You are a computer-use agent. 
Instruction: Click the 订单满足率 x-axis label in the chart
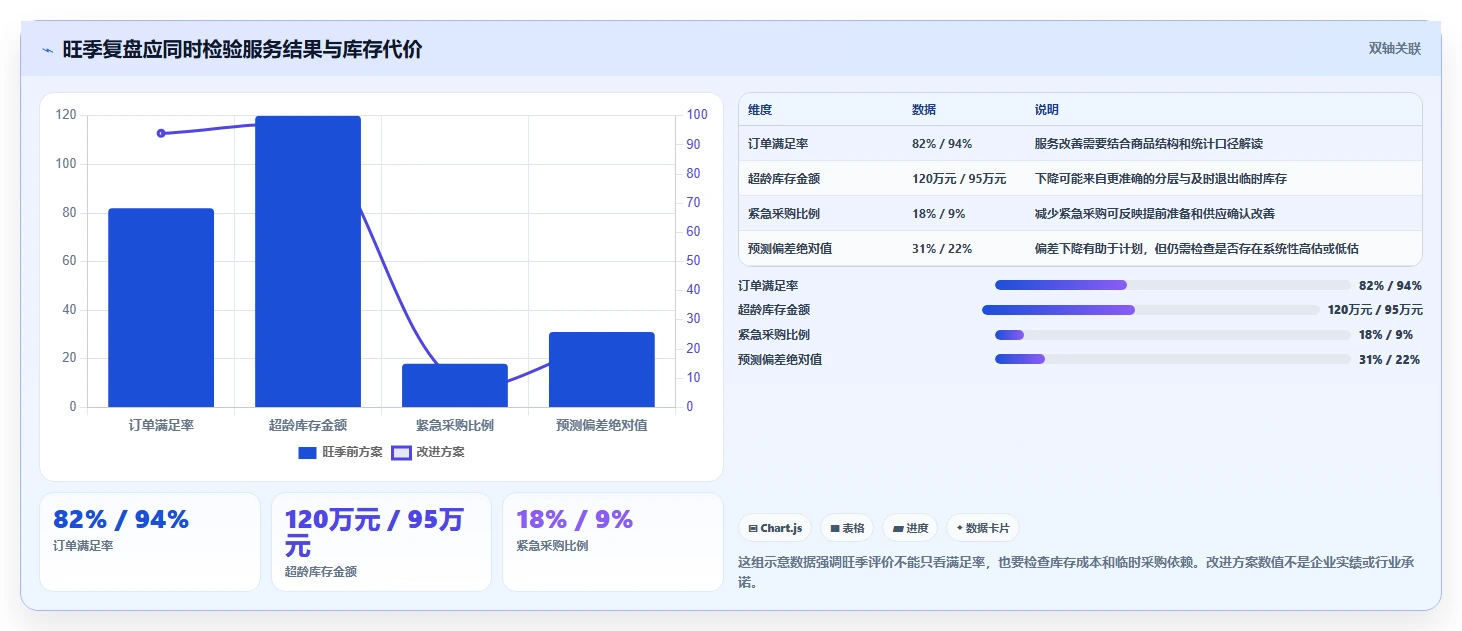pyautogui.click(x=161, y=425)
